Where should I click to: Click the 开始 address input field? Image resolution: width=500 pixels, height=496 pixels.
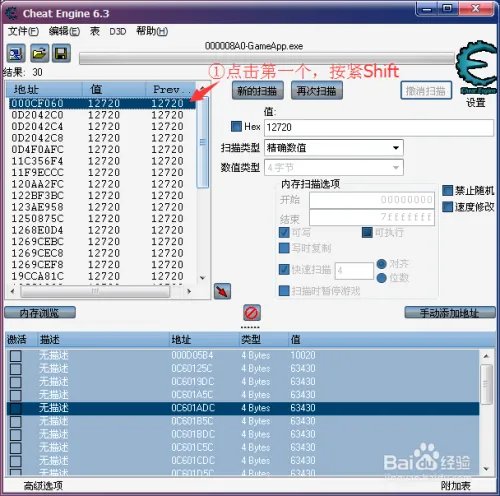[372, 200]
